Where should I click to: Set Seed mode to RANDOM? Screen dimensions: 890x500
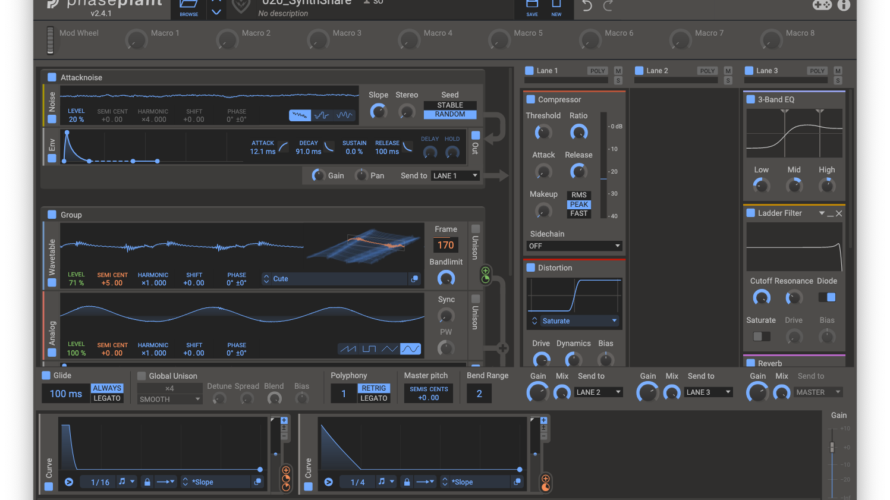[450, 114]
